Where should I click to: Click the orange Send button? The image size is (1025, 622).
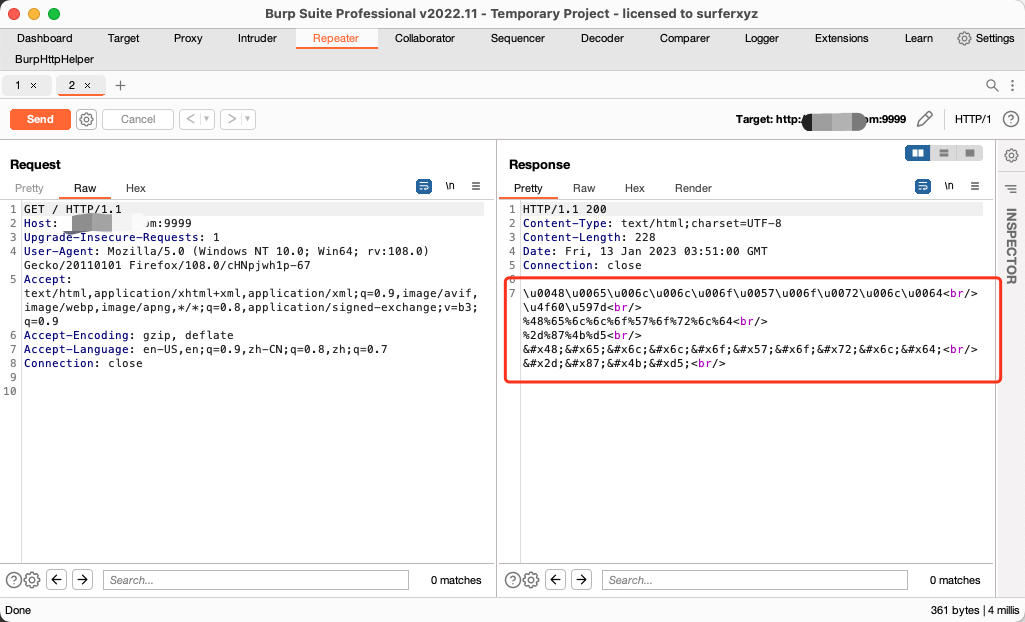40,120
